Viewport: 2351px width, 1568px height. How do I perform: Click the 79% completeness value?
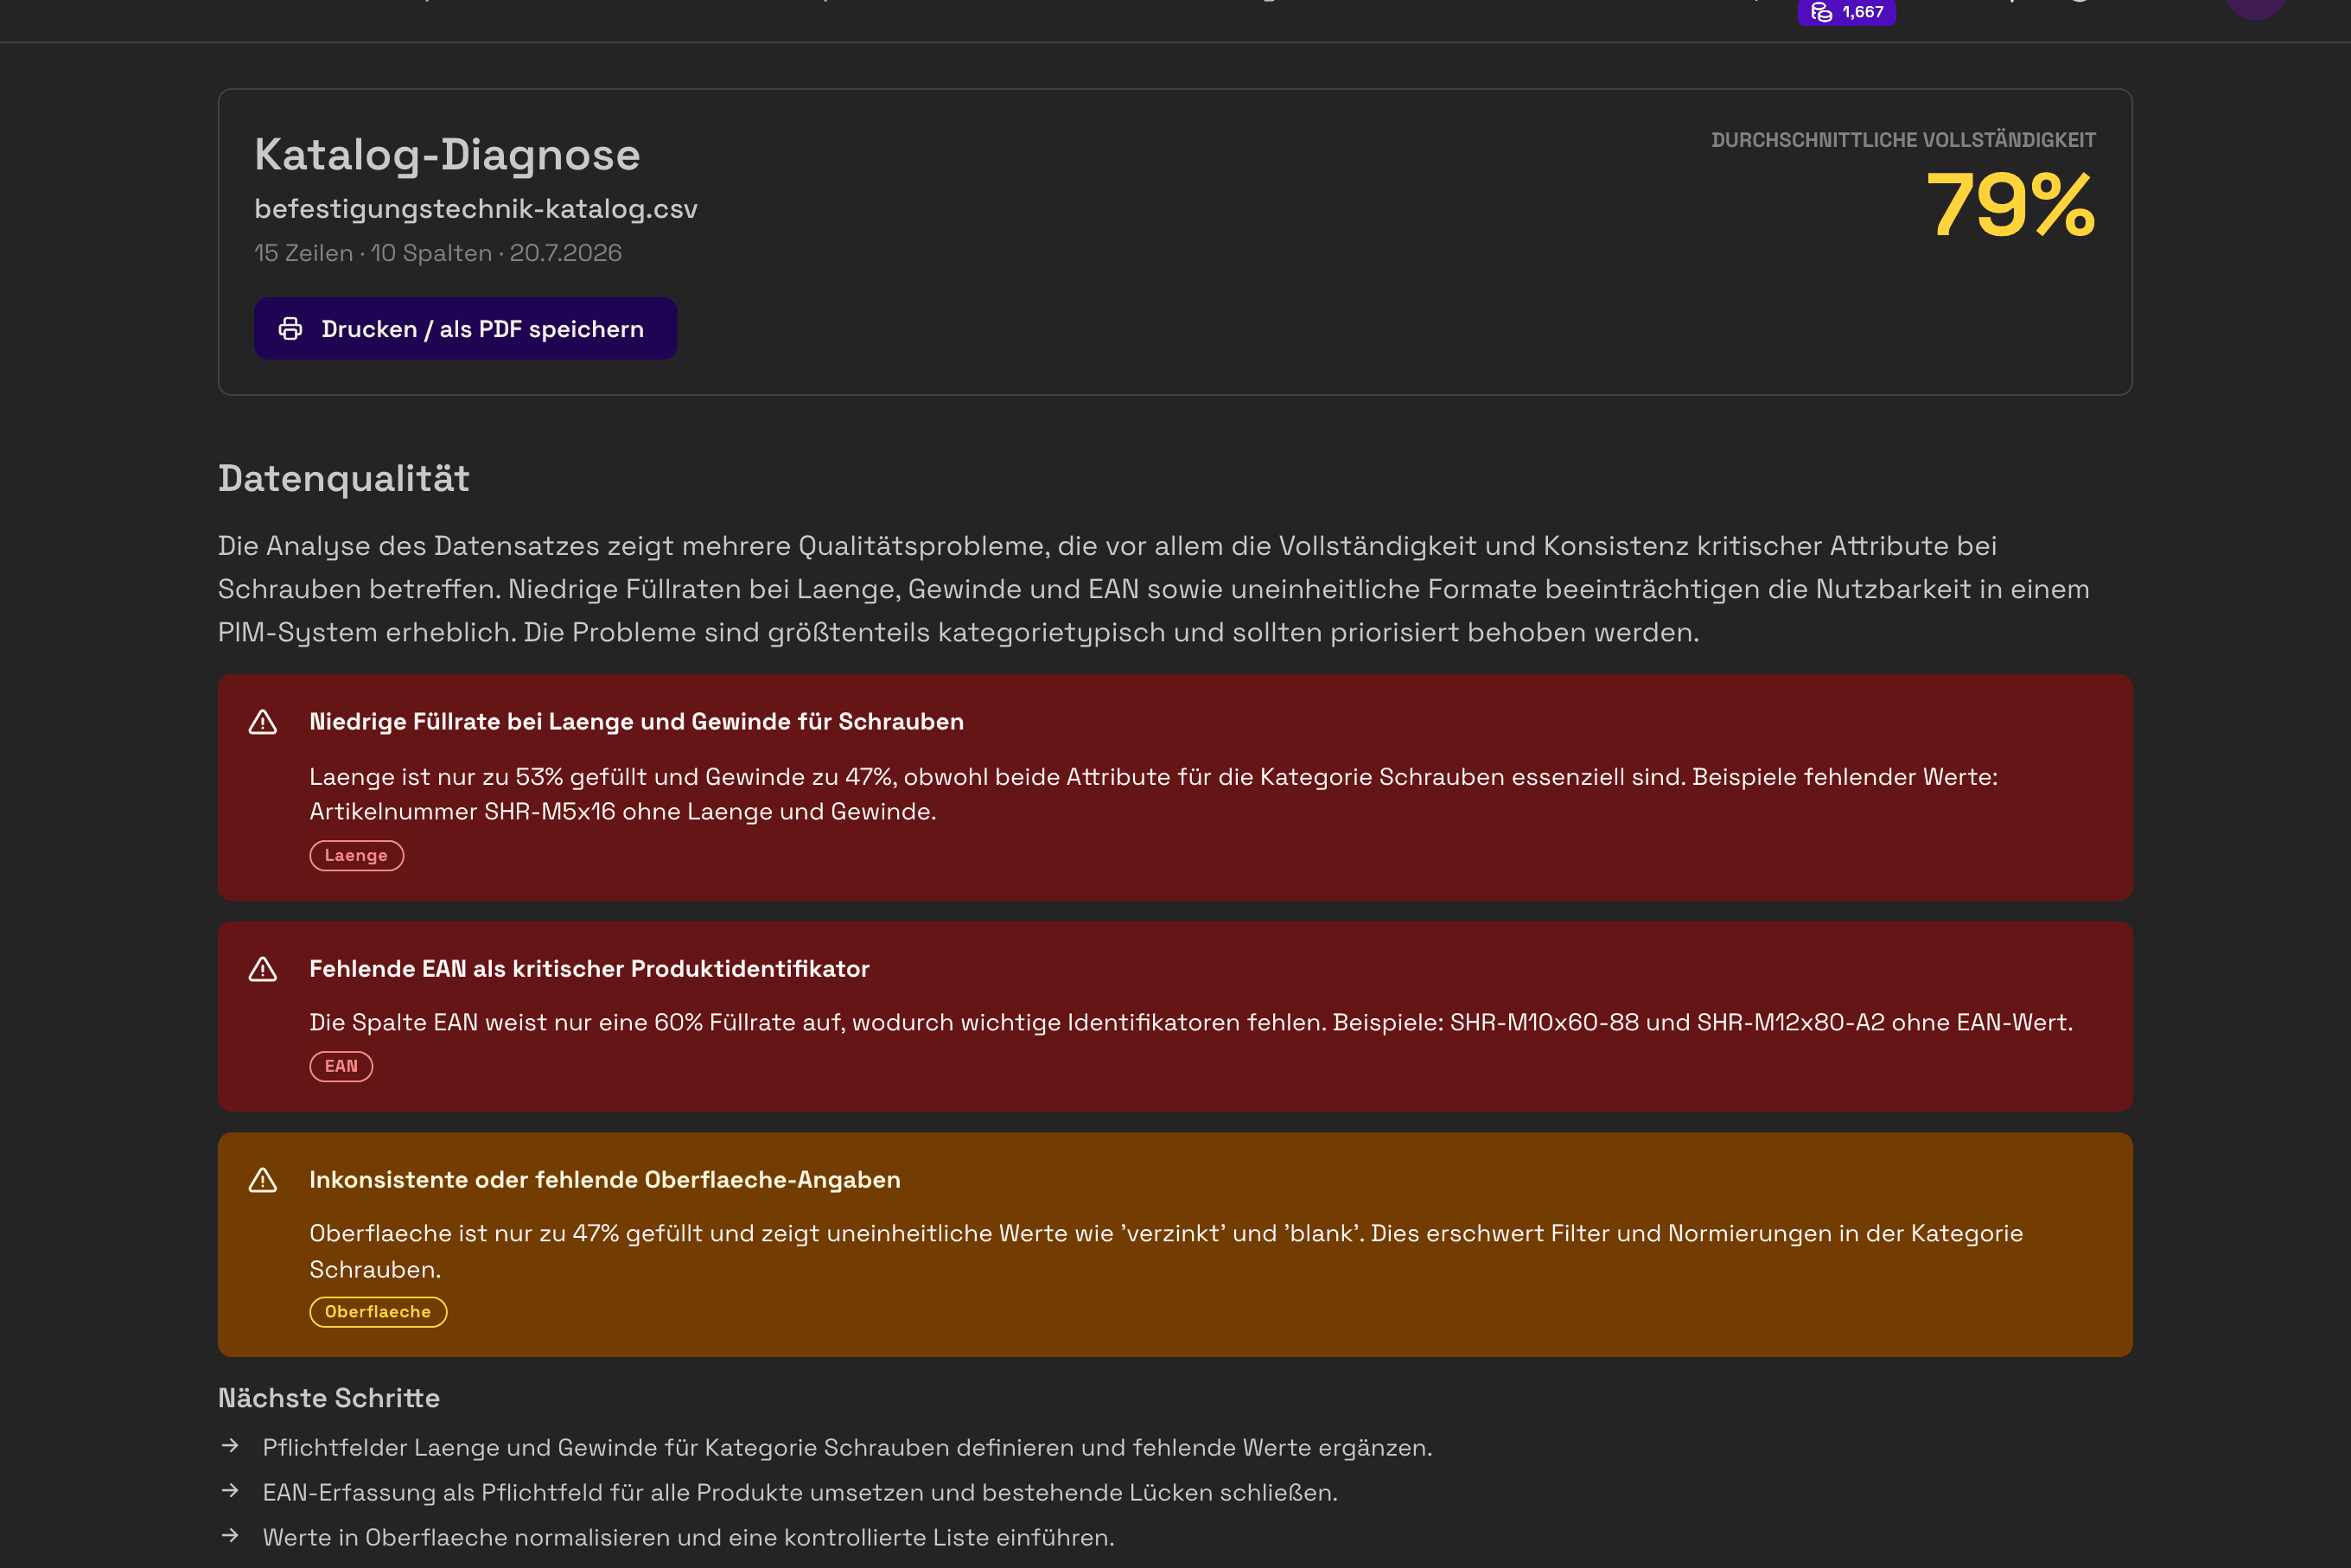coord(2010,205)
